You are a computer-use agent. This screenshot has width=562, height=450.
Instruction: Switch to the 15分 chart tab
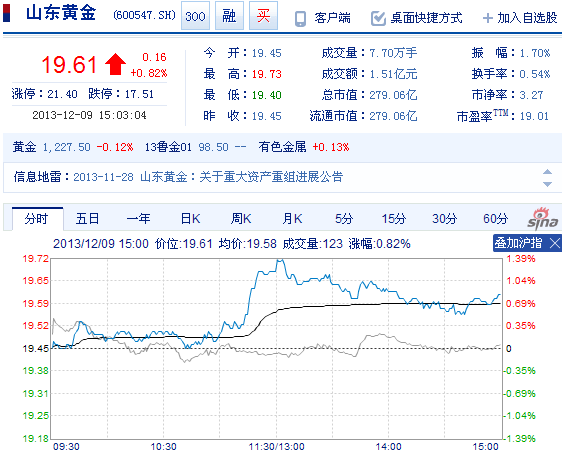pyautogui.click(x=394, y=219)
